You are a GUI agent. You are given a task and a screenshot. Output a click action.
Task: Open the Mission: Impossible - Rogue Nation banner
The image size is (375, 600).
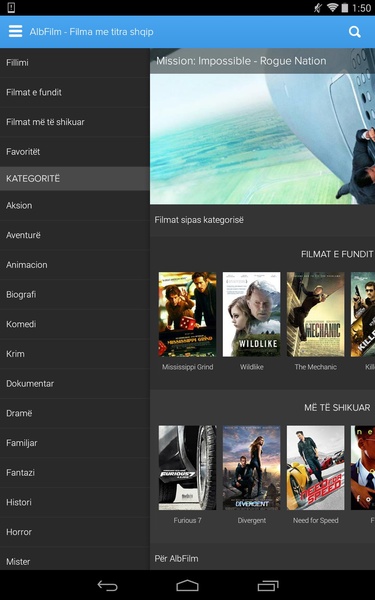coord(262,126)
